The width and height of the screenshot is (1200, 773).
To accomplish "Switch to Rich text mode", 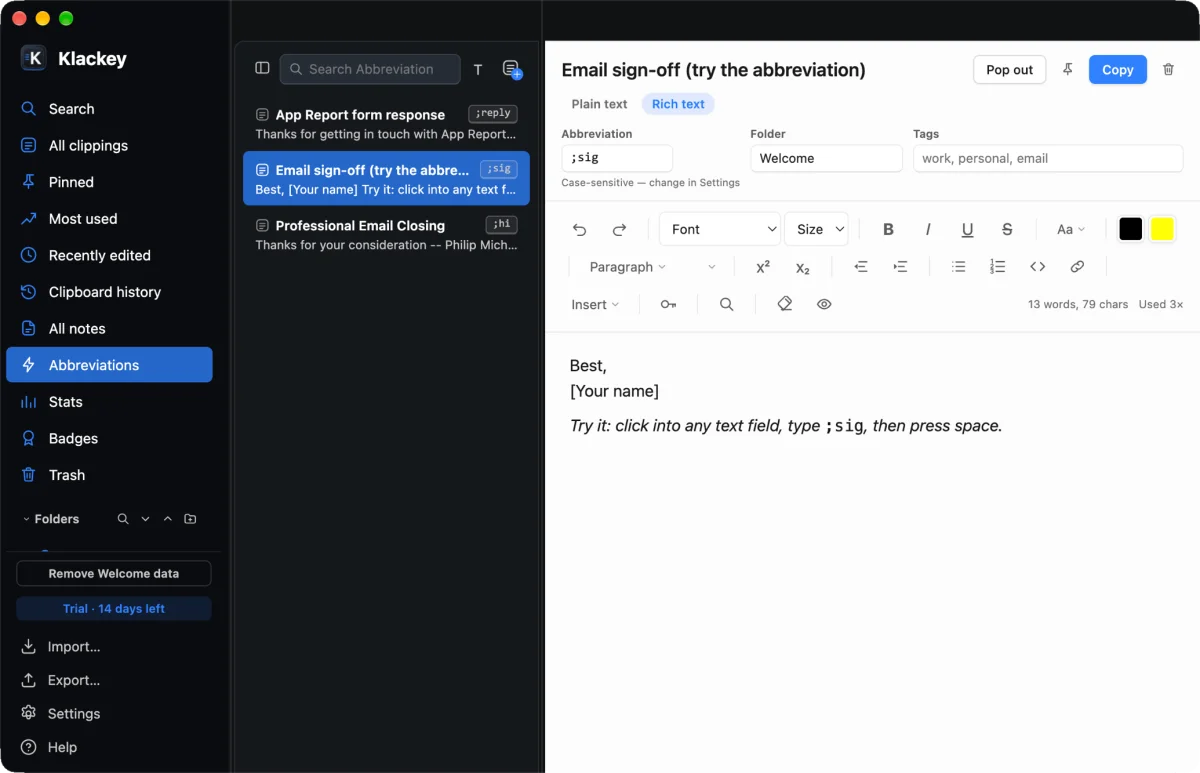I will point(678,104).
